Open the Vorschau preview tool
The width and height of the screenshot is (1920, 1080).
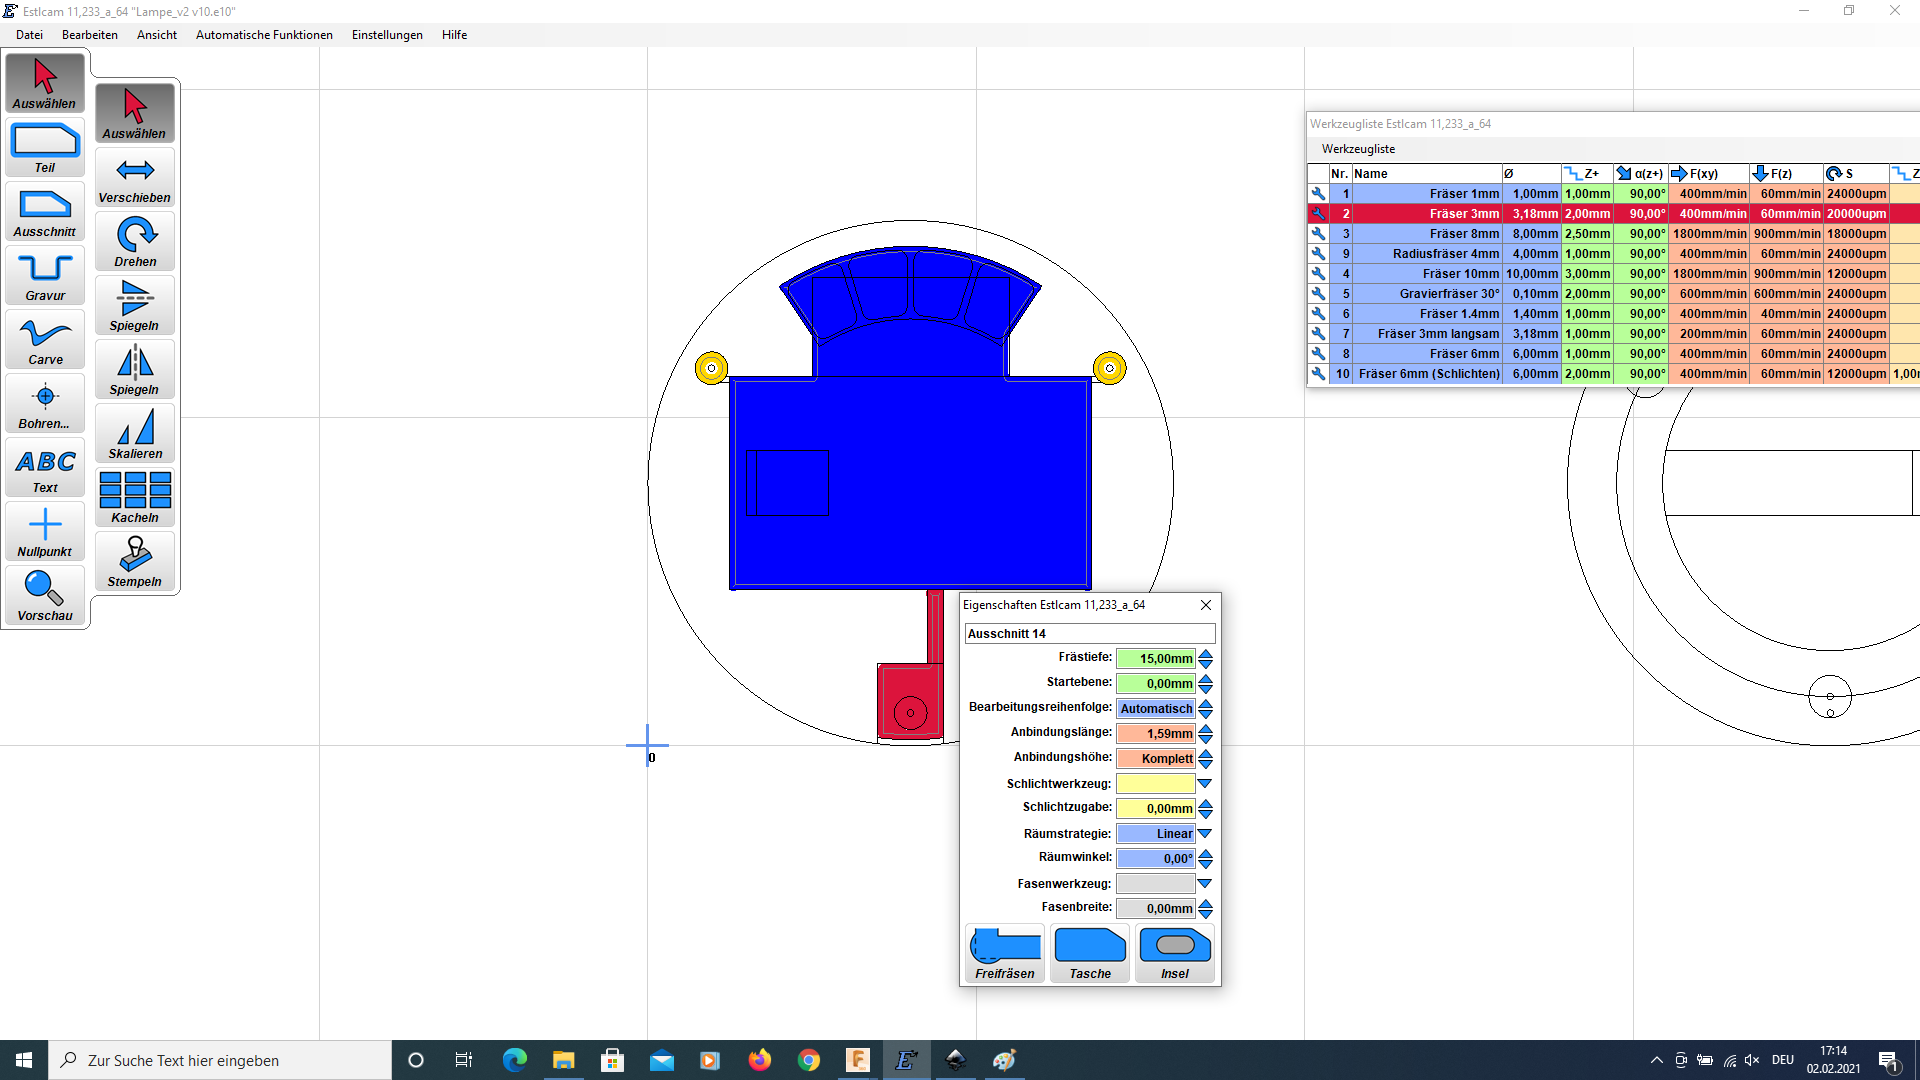click(45, 596)
